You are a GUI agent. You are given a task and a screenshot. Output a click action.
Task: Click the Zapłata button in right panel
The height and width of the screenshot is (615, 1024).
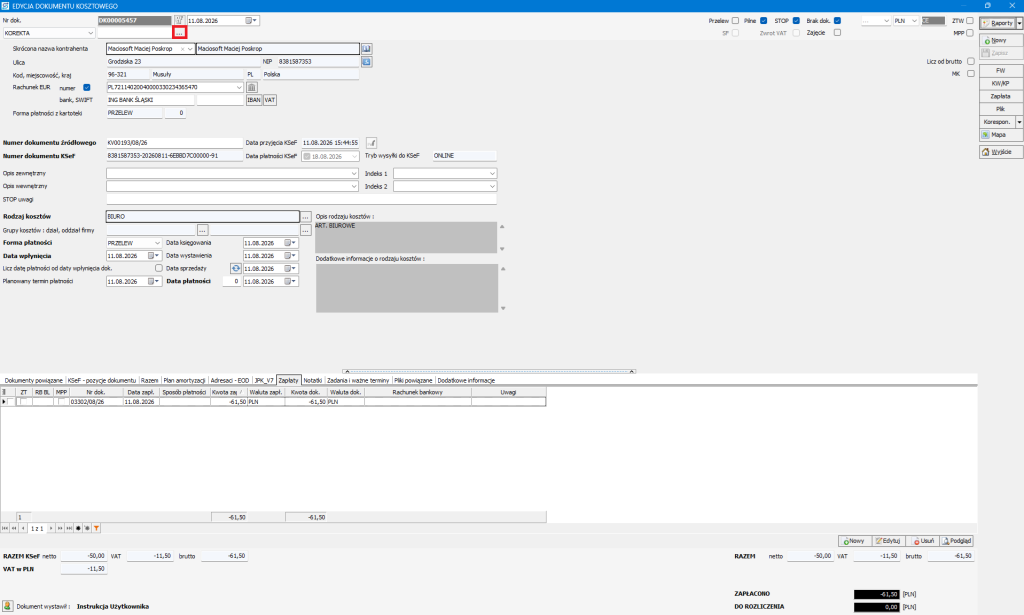tap(1000, 96)
